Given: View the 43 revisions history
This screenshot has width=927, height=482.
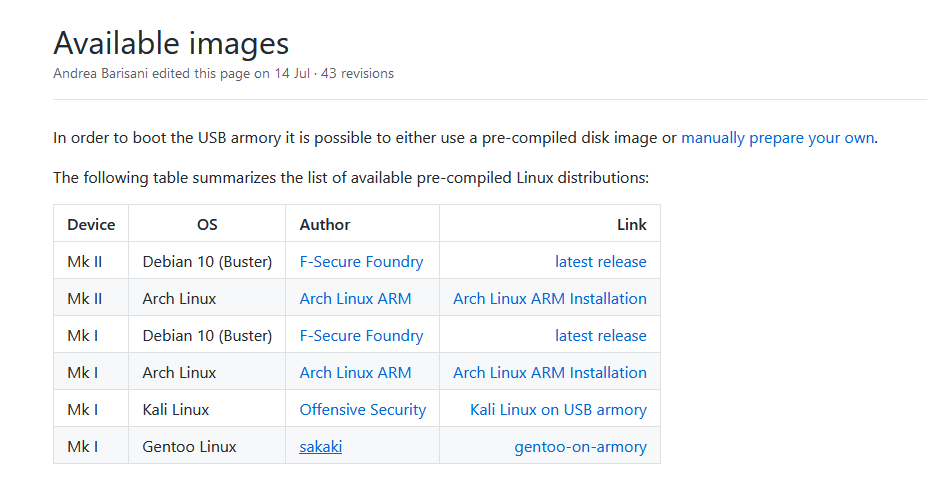Looking at the screenshot, I should click(x=357, y=73).
